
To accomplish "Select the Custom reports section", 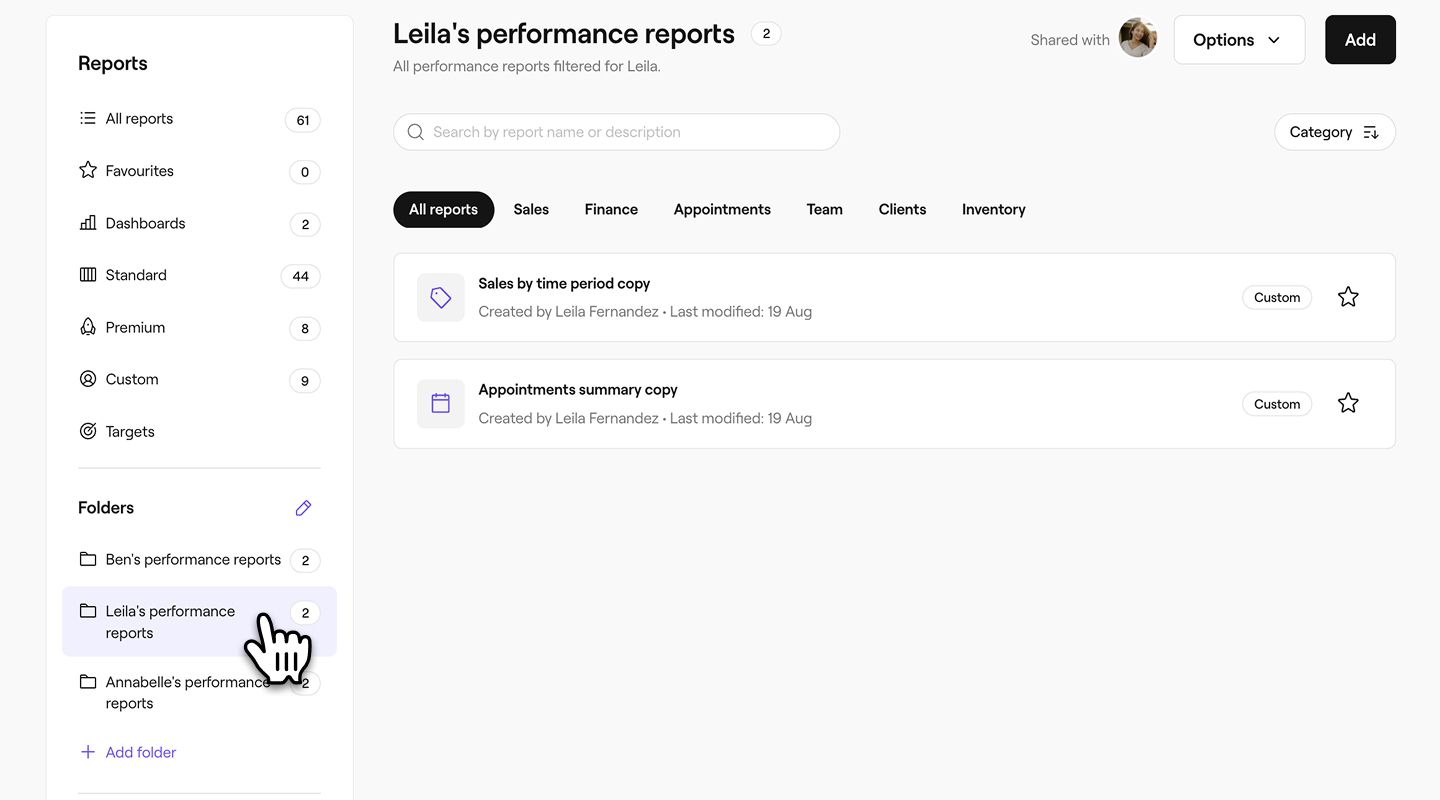I will (132, 379).
